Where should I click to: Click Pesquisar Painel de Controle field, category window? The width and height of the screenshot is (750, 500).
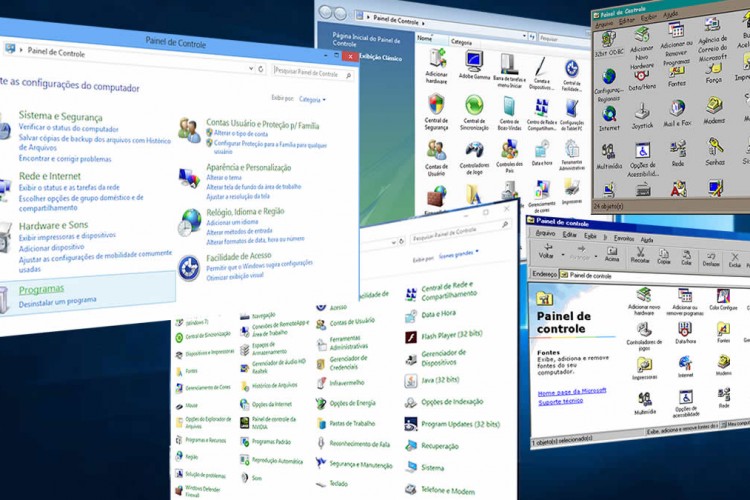313,73
